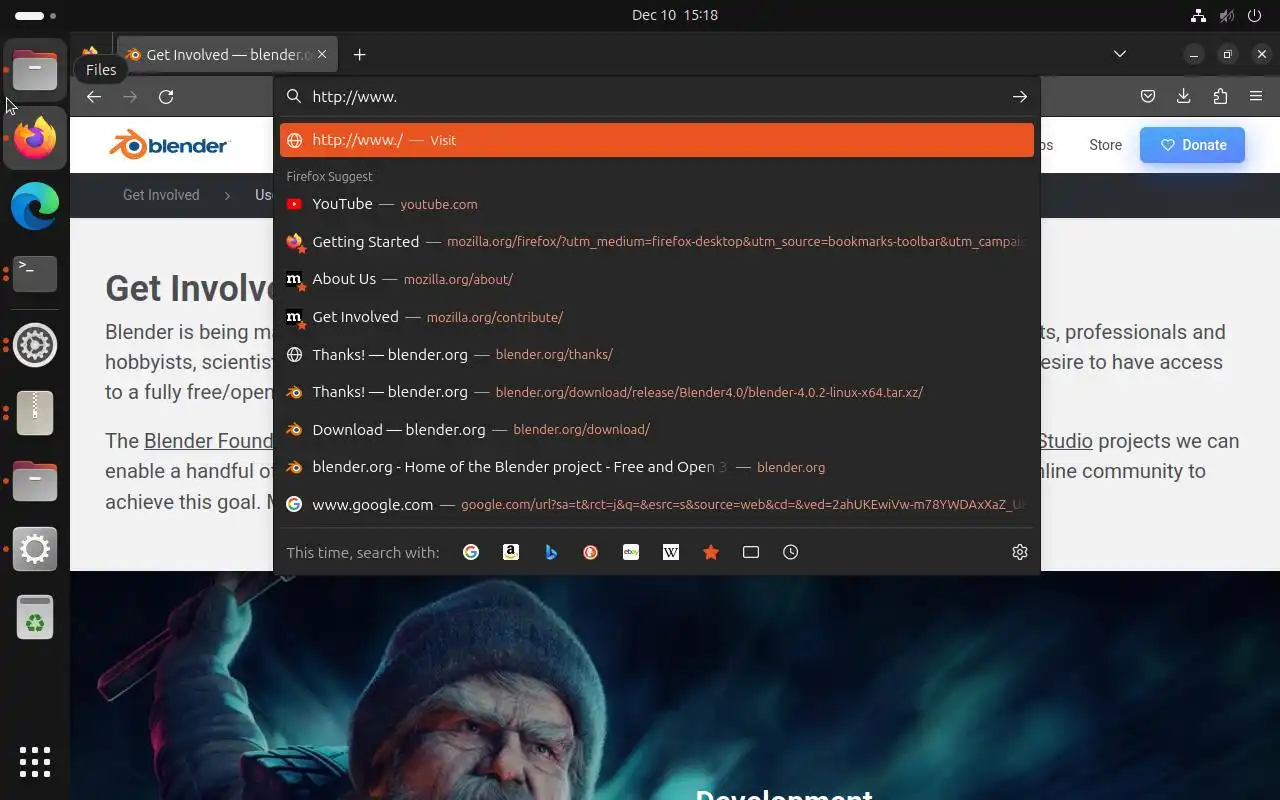Open the Blender Studio link in paragraph
Viewport: 1280px width, 800px height.
(1064, 441)
